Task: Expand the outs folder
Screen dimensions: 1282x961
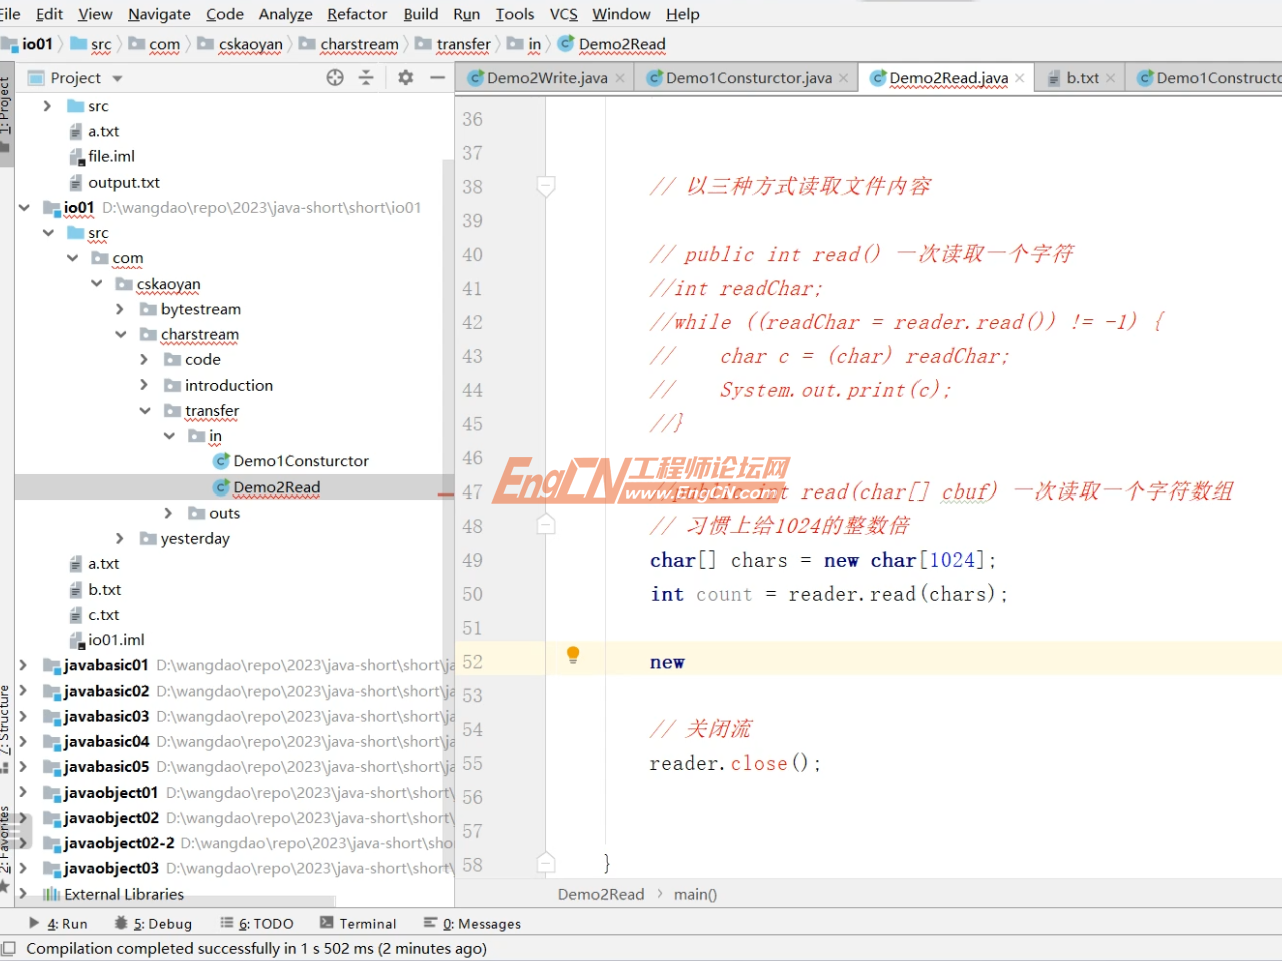Action: (x=168, y=513)
